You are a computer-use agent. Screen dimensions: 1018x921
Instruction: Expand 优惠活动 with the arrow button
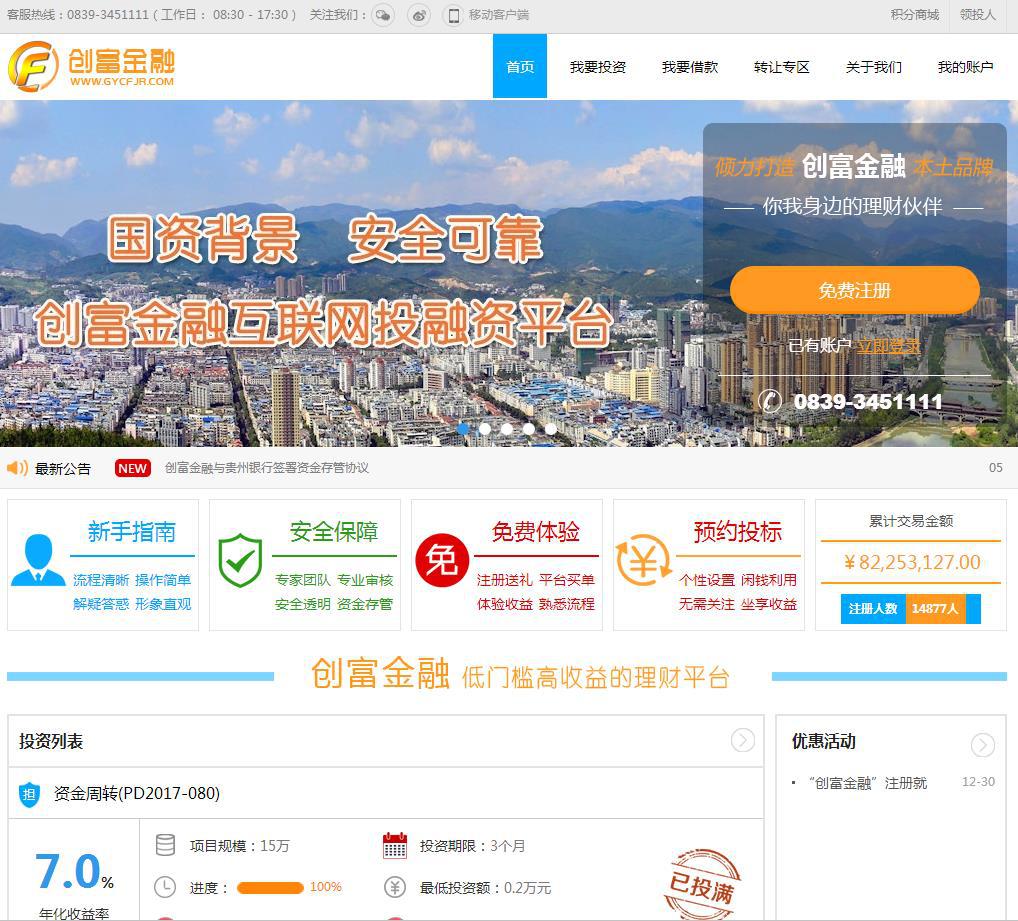982,745
